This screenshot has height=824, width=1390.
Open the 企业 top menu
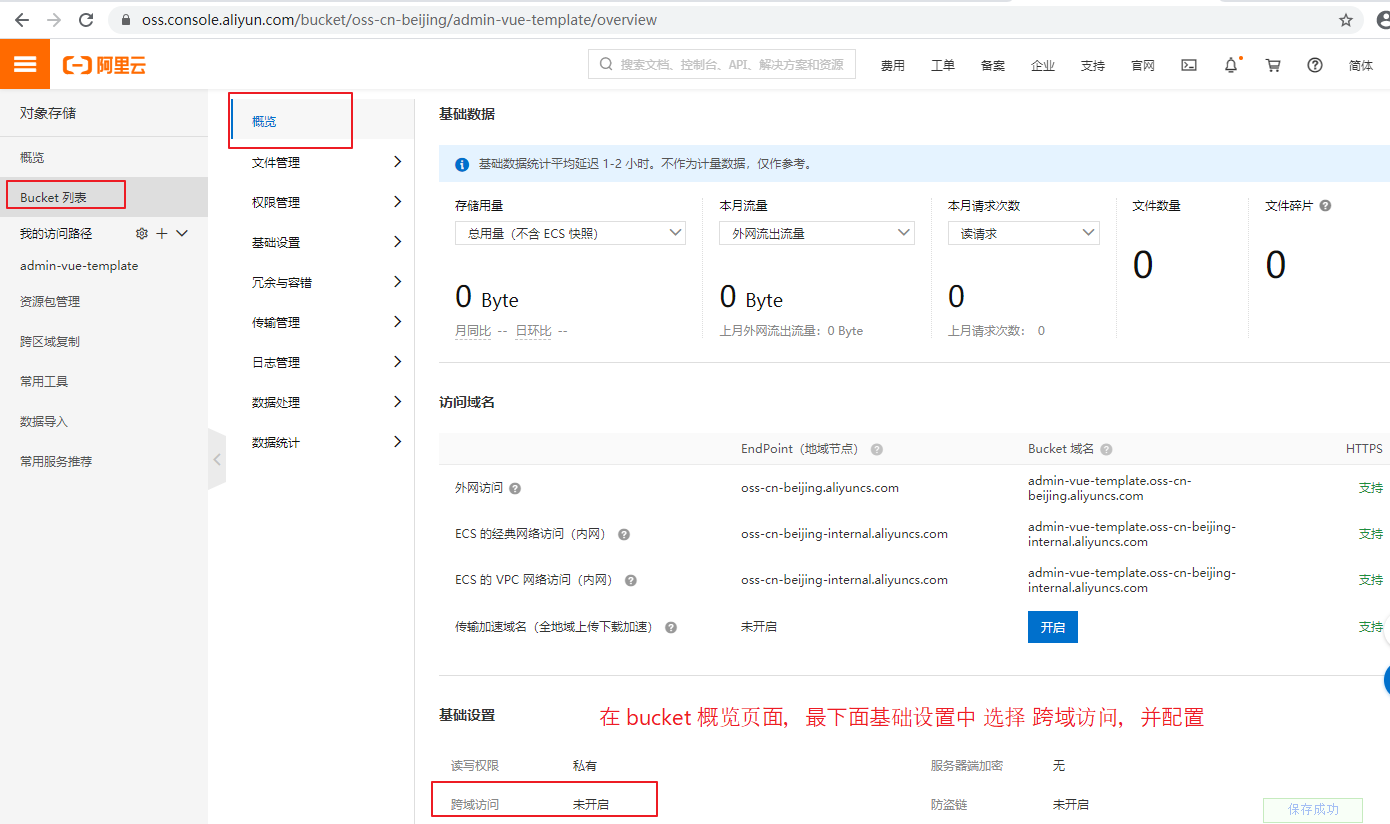click(1043, 66)
